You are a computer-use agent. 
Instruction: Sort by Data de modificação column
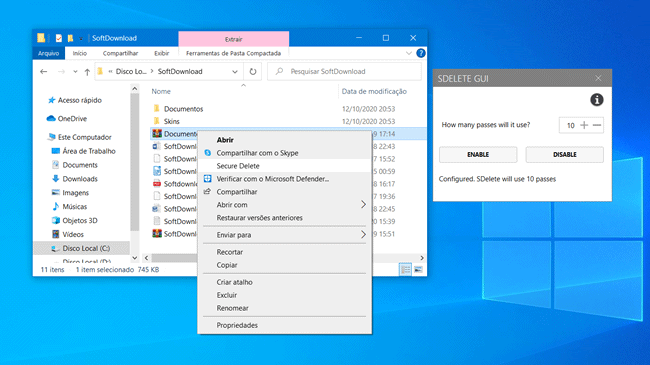pos(374,91)
